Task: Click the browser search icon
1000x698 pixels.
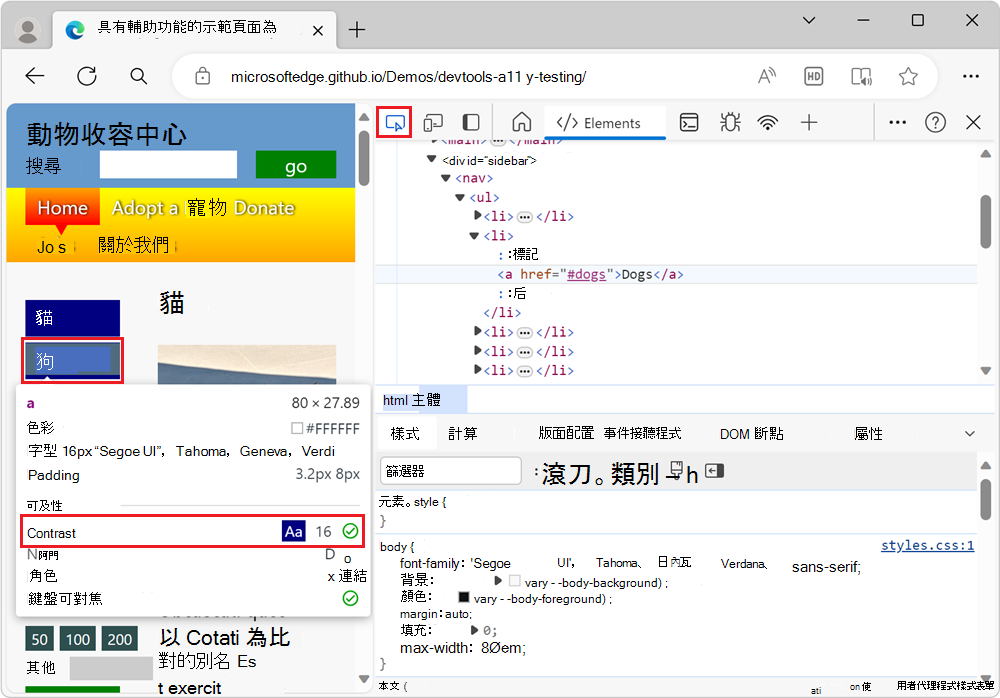Action: point(138,77)
